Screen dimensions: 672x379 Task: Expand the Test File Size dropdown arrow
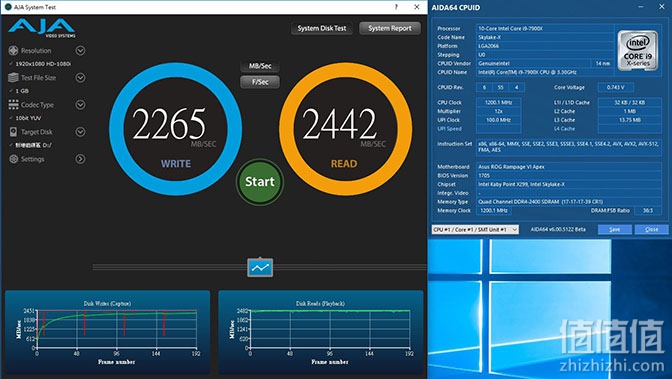[80, 78]
